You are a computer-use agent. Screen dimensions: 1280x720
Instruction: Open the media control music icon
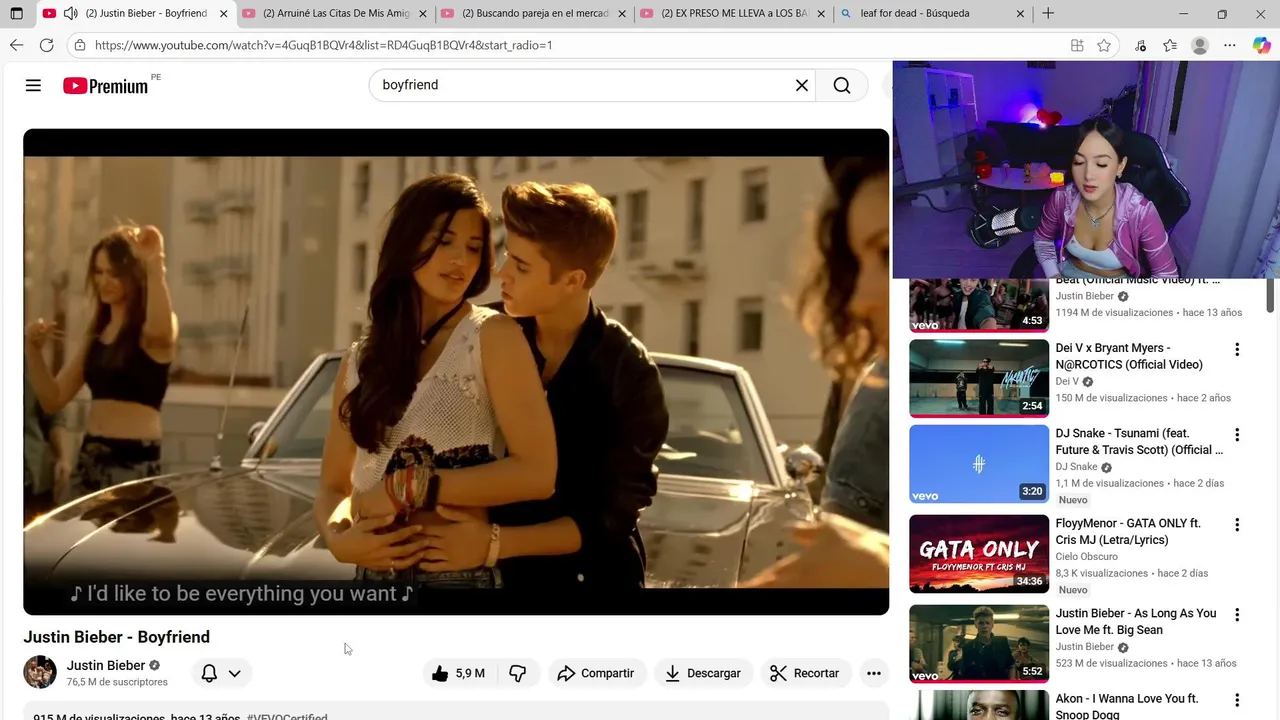click(x=1140, y=45)
